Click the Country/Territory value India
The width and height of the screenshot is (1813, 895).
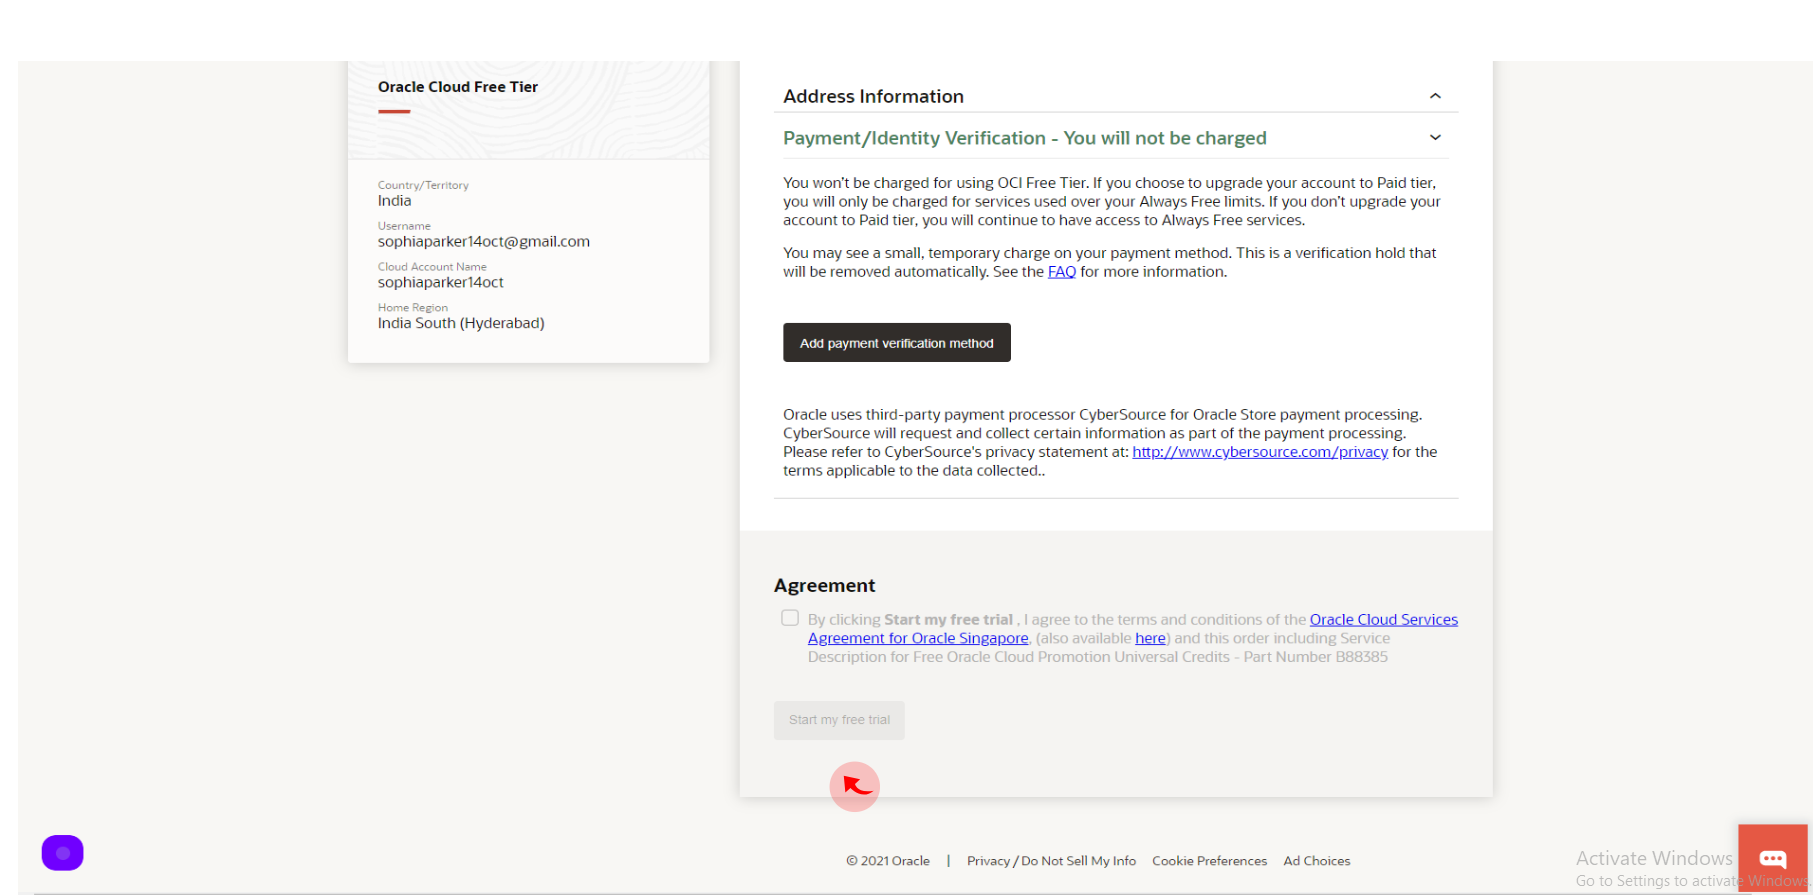394,201
